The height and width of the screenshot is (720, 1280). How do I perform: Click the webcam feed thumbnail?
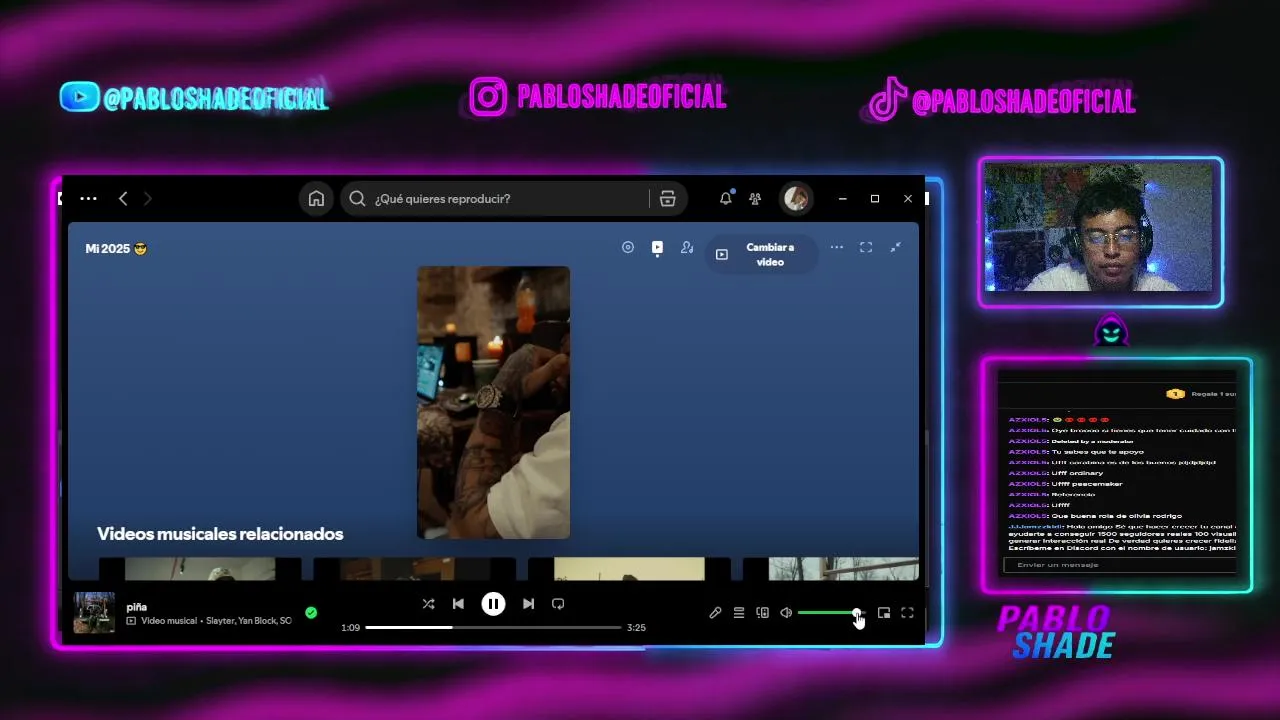click(x=1100, y=229)
